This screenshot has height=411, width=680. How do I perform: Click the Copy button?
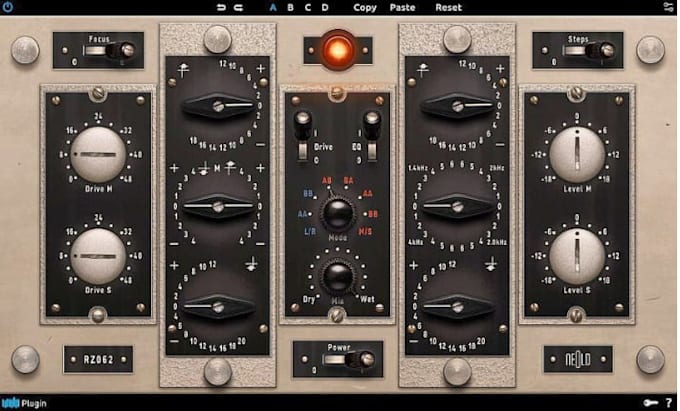pyautogui.click(x=365, y=7)
